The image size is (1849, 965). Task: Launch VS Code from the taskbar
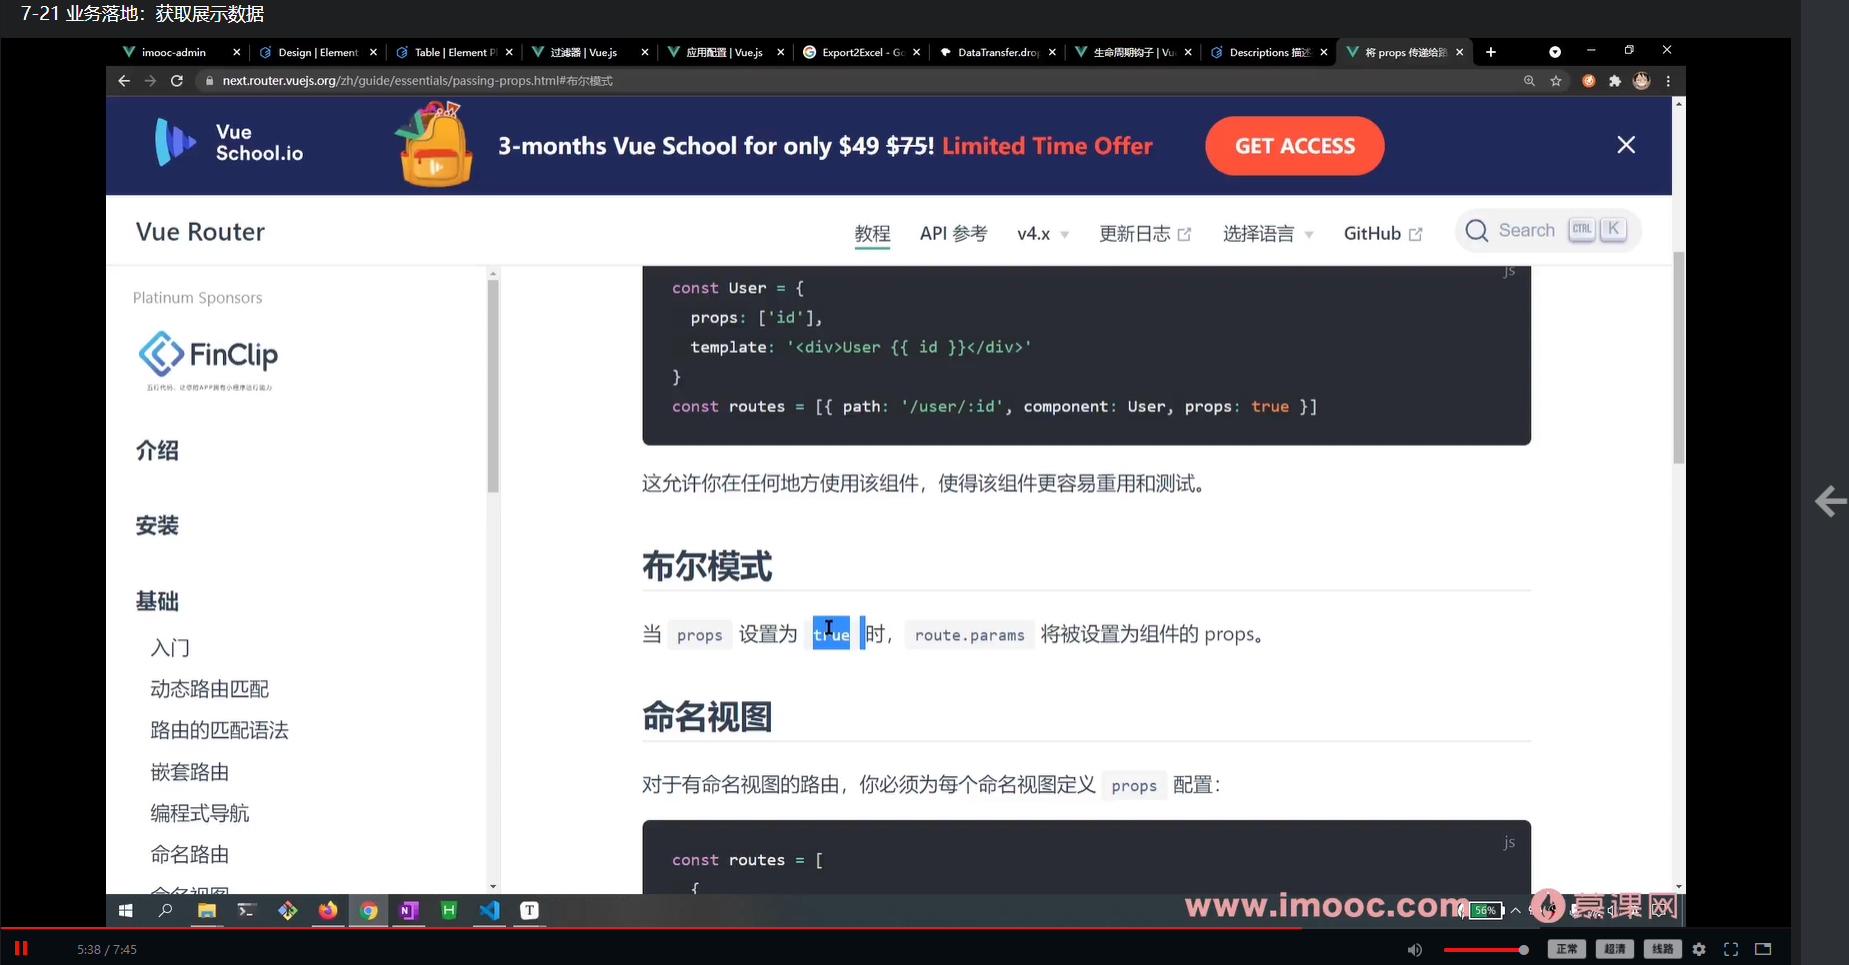488,911
